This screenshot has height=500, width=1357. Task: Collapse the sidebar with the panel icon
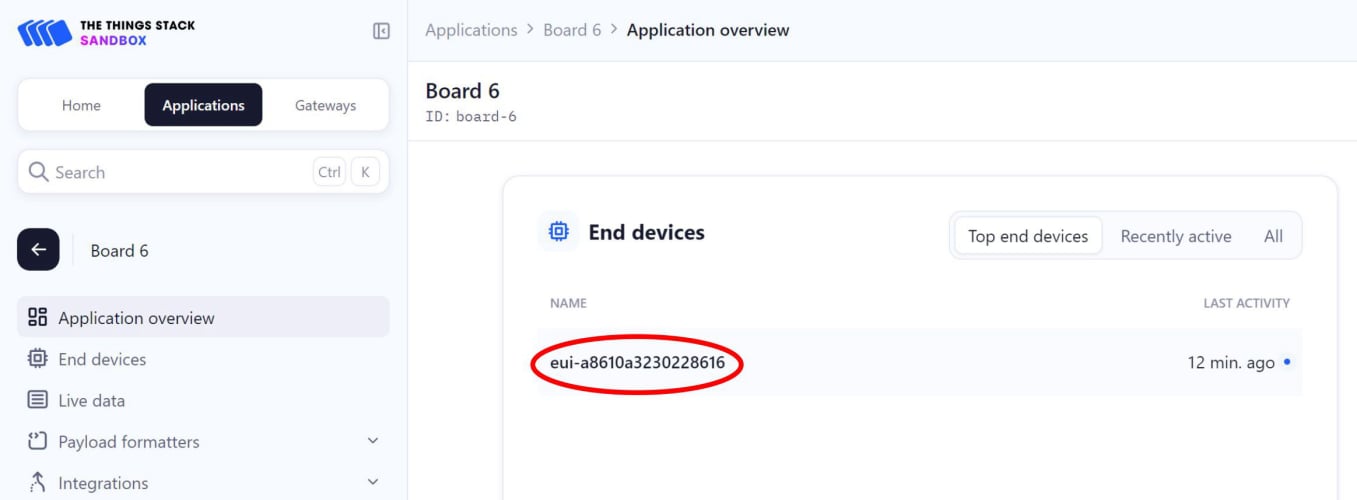coord(381,31)
